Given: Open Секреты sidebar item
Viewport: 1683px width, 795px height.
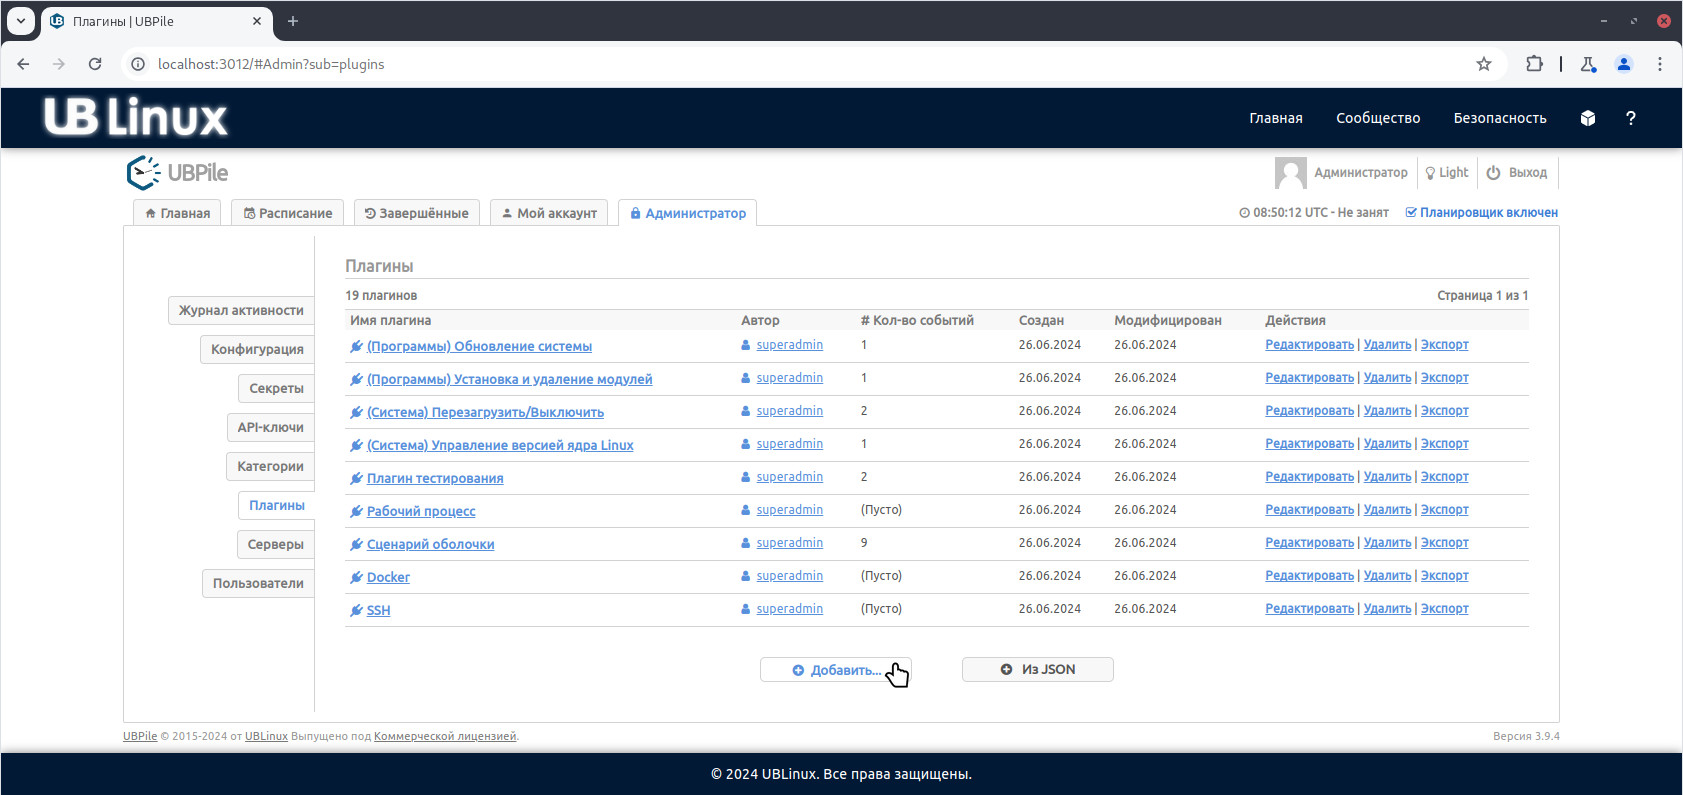Looking at the screenshot, I should tap(276, 388).
